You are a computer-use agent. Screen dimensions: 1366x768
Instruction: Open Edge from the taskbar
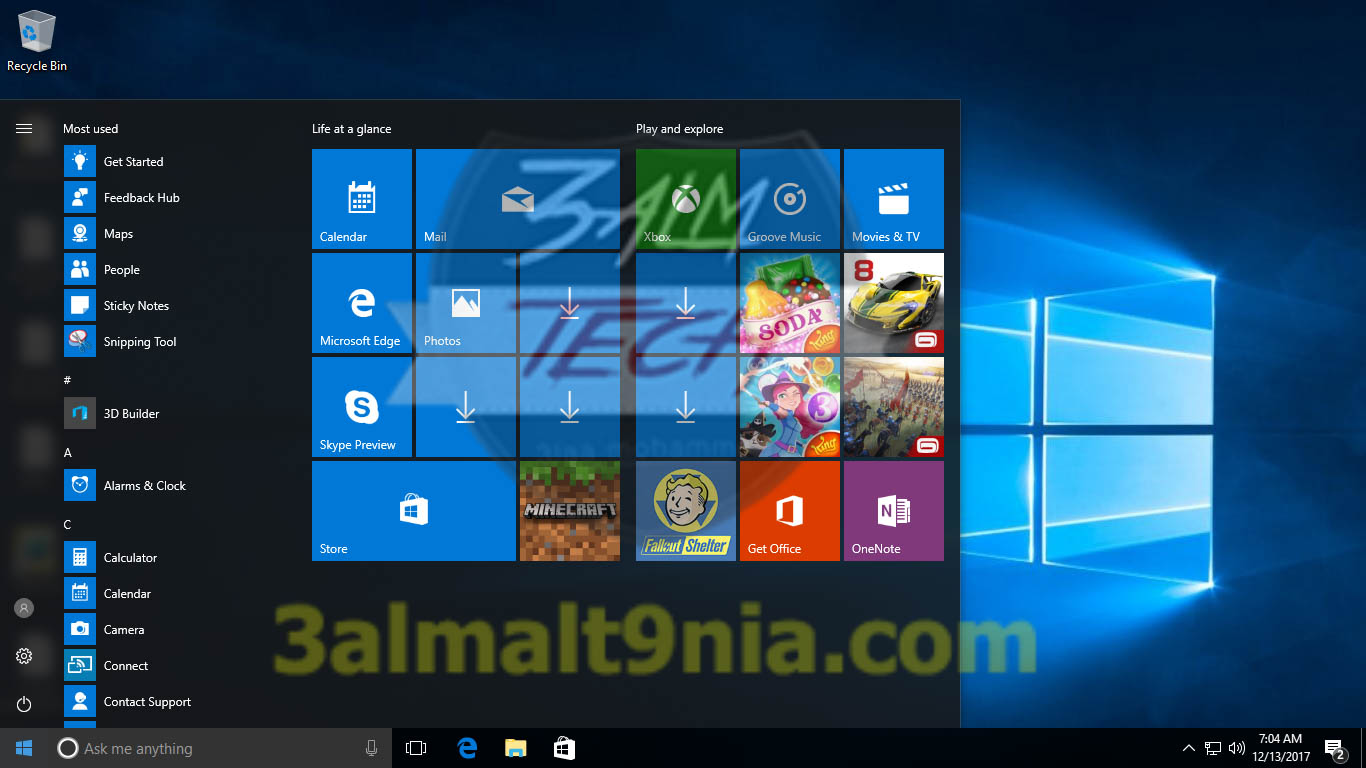467,748
